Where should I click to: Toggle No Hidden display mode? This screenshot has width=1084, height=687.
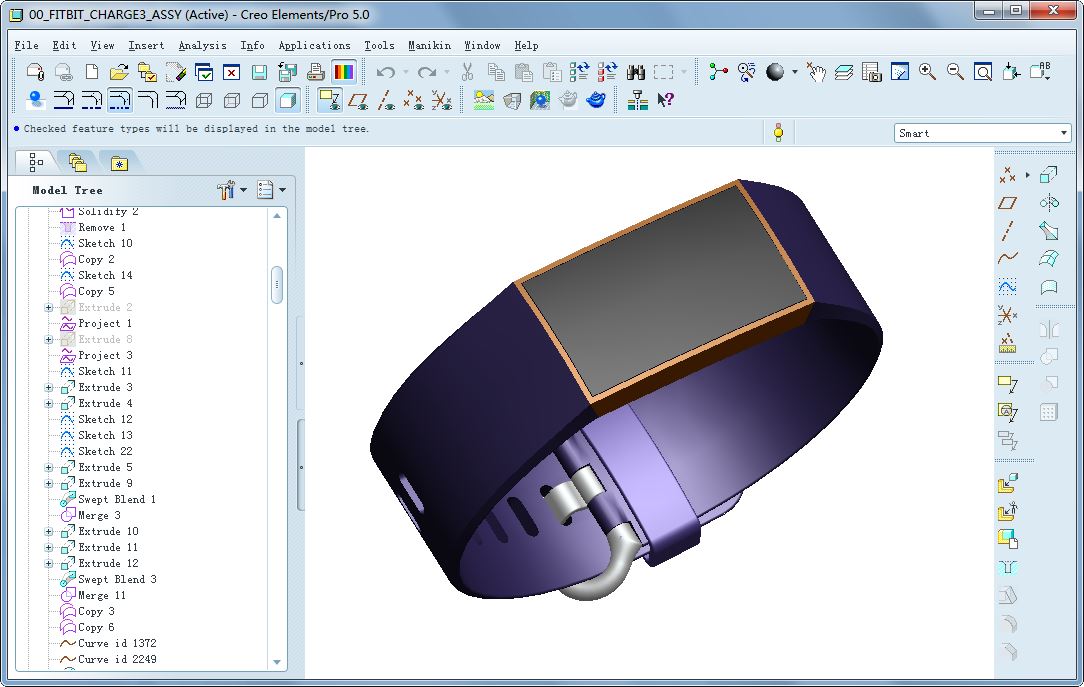(x=260, y=100)
